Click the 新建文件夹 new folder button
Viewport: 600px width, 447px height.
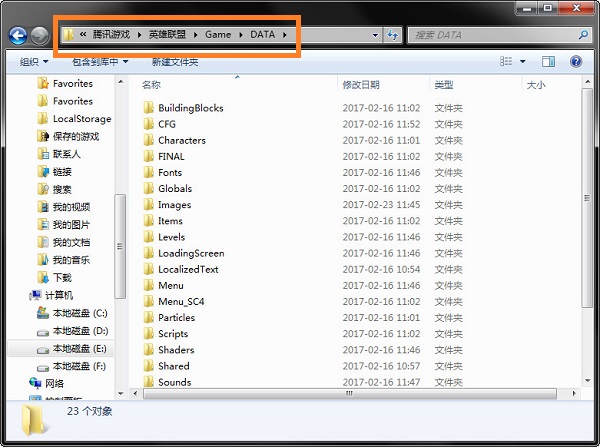click(175, 62)
